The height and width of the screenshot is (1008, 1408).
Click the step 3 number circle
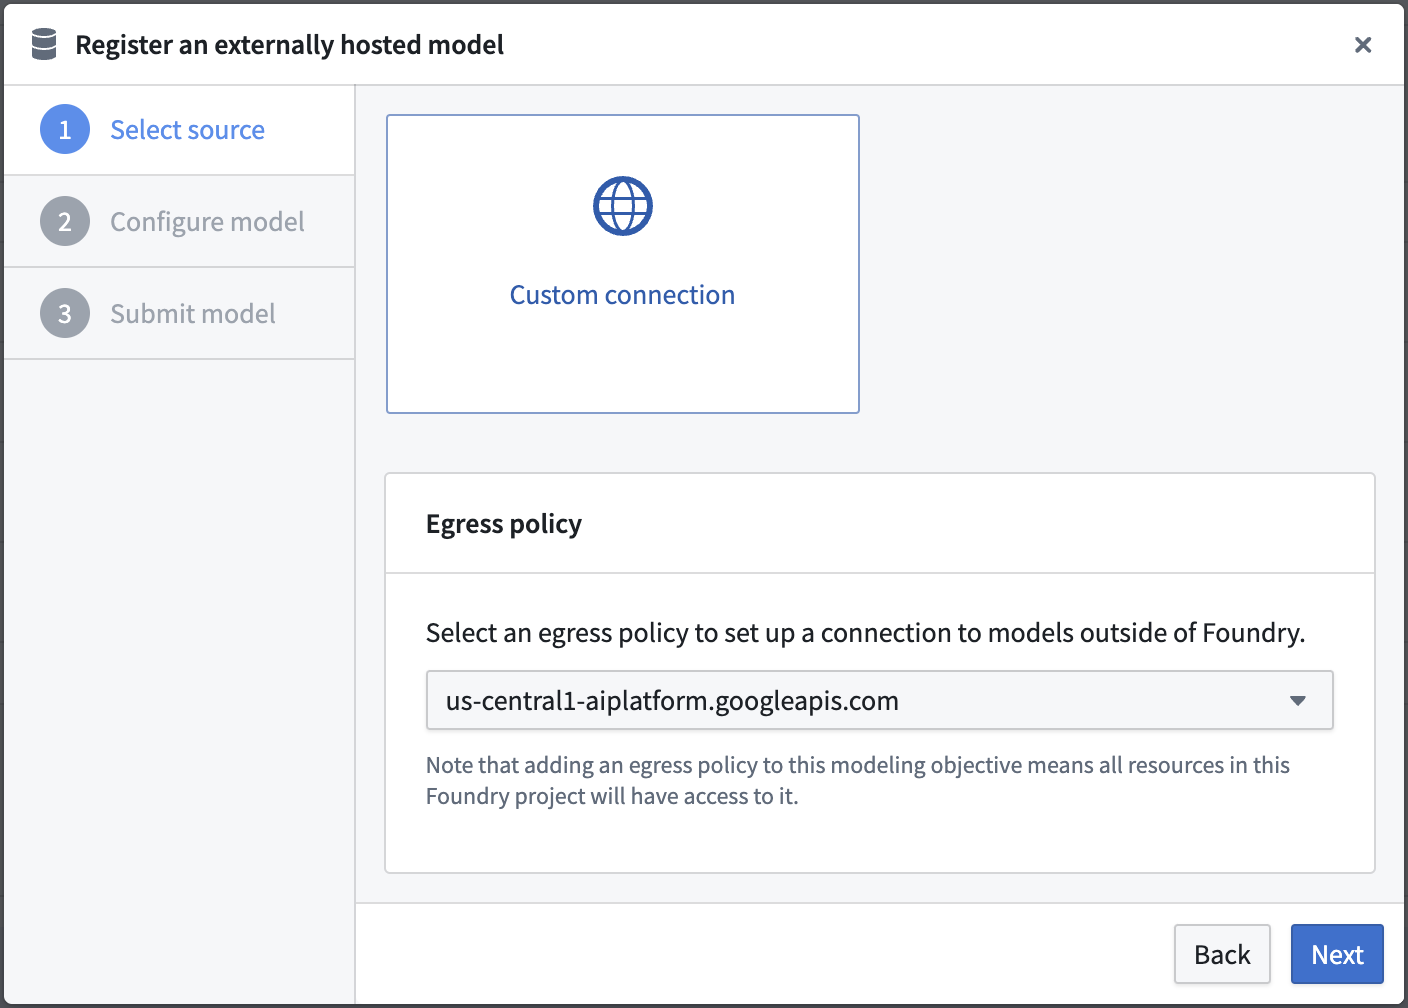click(65, 313)
